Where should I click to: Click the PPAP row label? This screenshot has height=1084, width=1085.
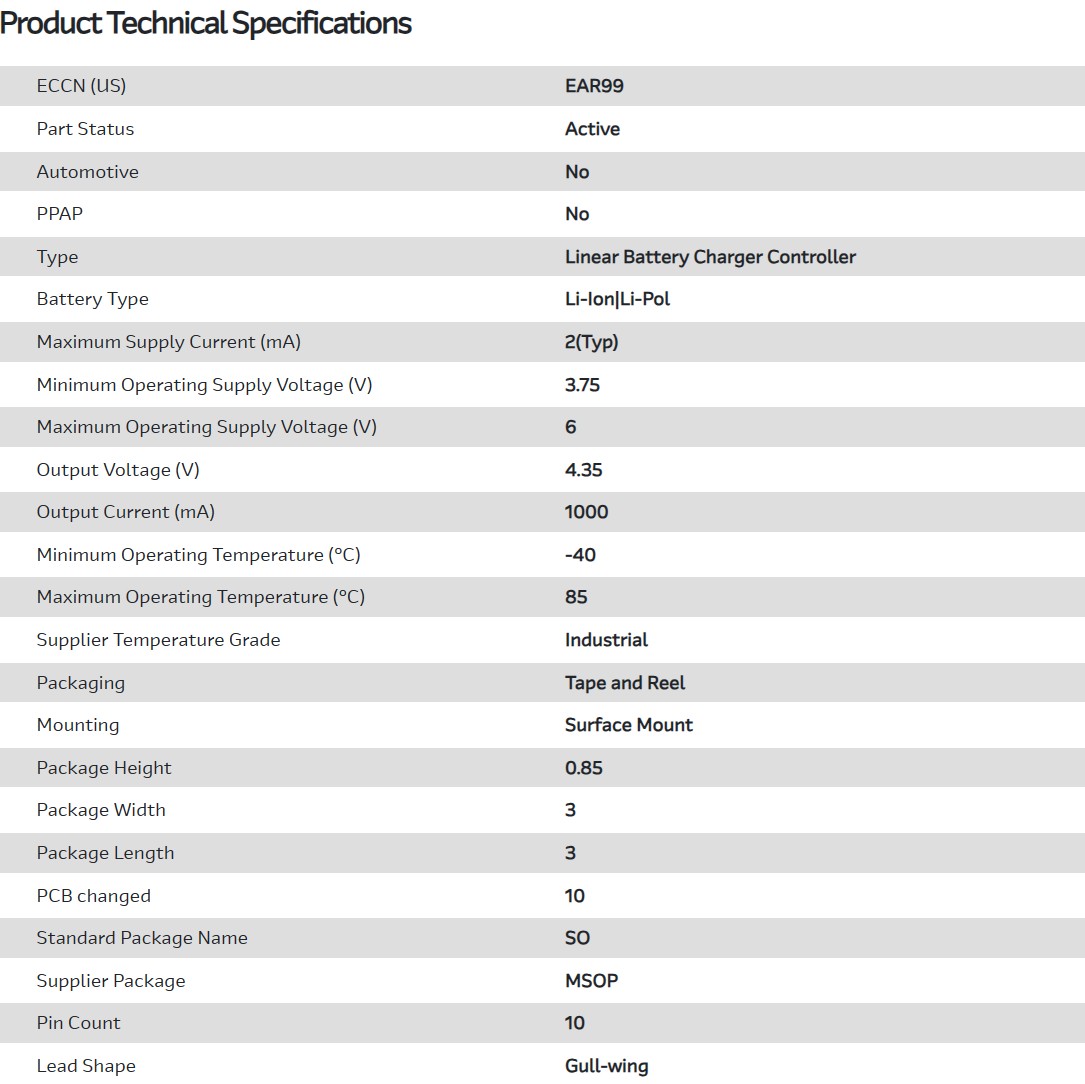tap(60, 214)
